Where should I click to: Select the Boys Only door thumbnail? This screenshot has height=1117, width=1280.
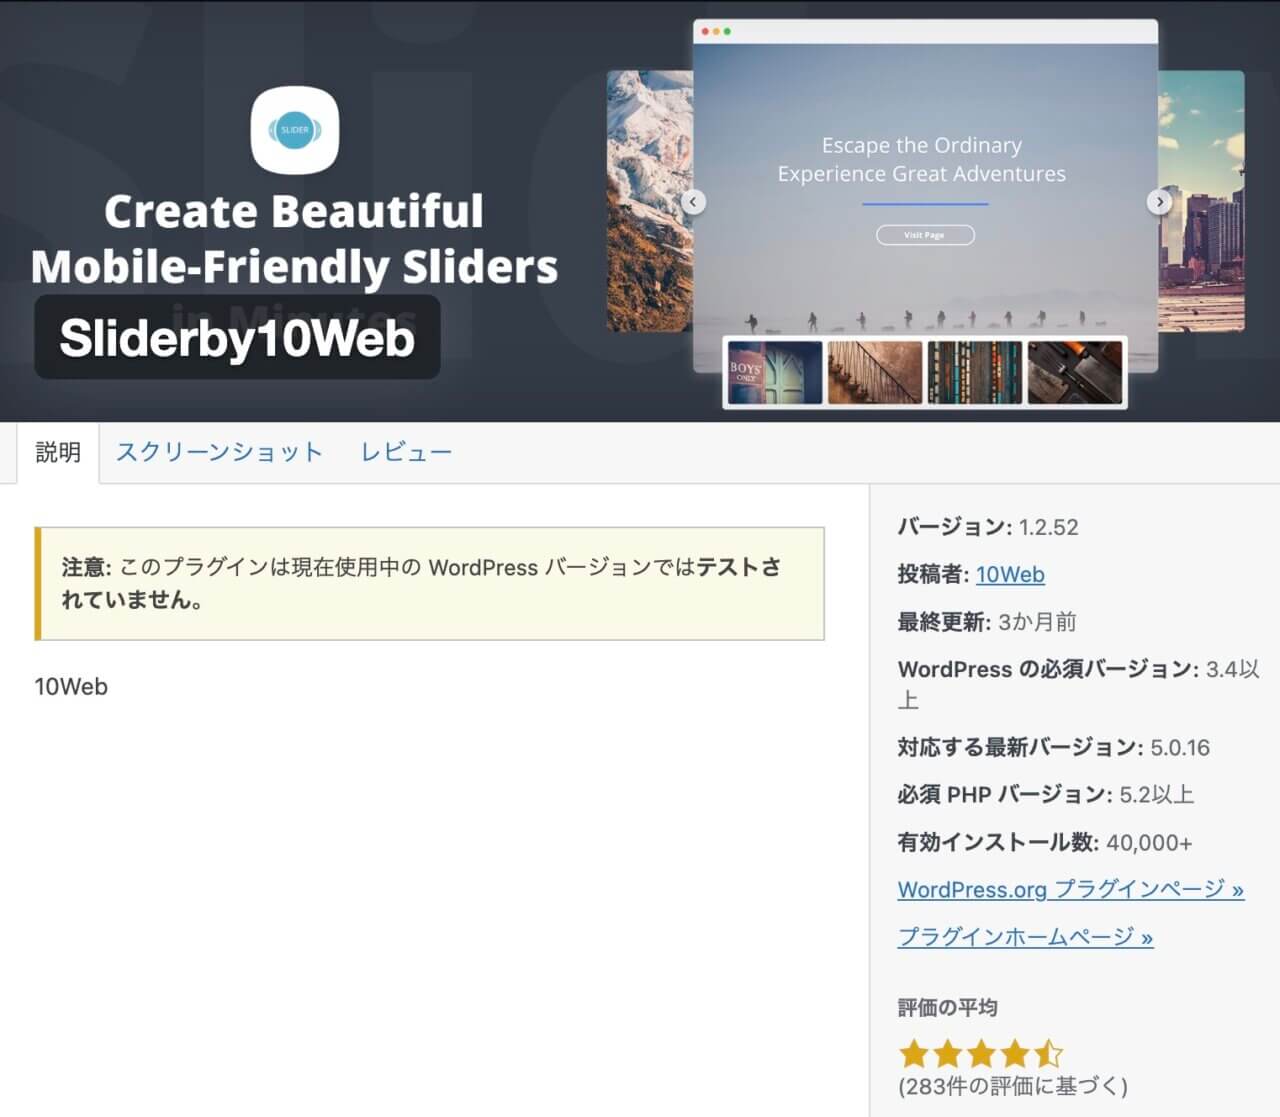(x=775, y=373)
